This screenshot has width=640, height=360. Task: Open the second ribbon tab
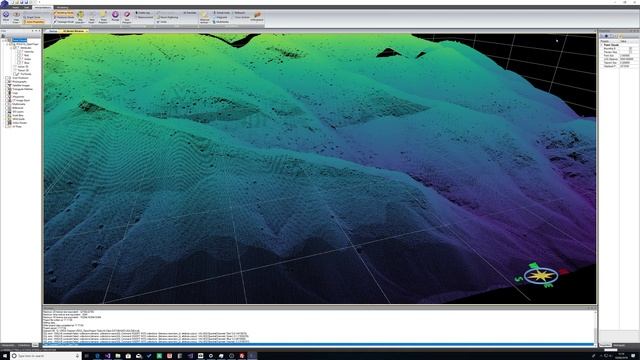(x=26, y=7)
